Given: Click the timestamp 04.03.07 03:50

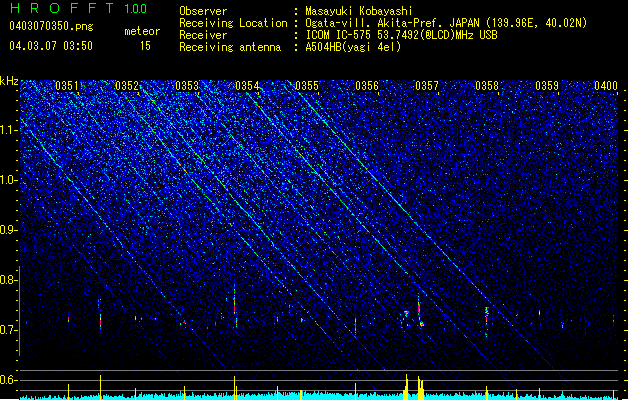Looking at the screenshot, I should (51, 46).
